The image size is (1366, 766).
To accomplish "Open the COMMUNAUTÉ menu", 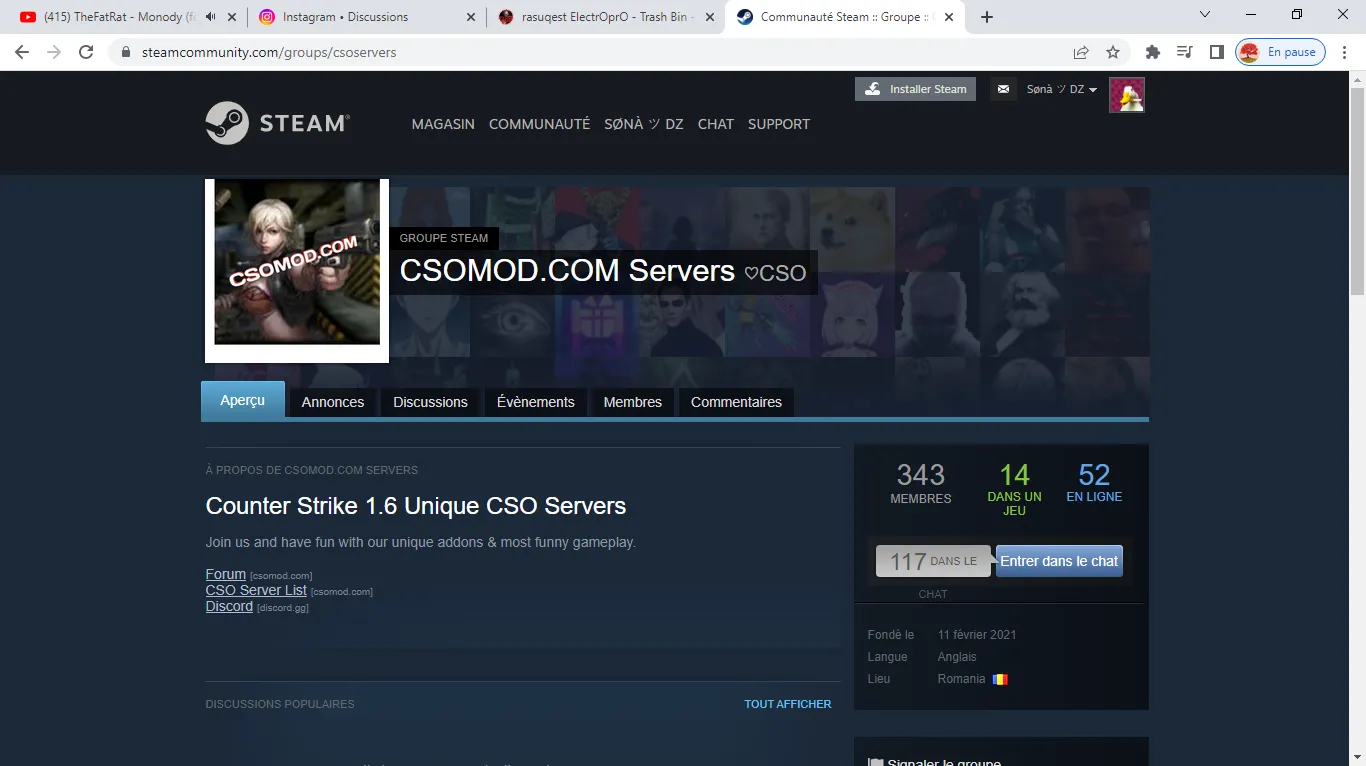I will (539, 124).
